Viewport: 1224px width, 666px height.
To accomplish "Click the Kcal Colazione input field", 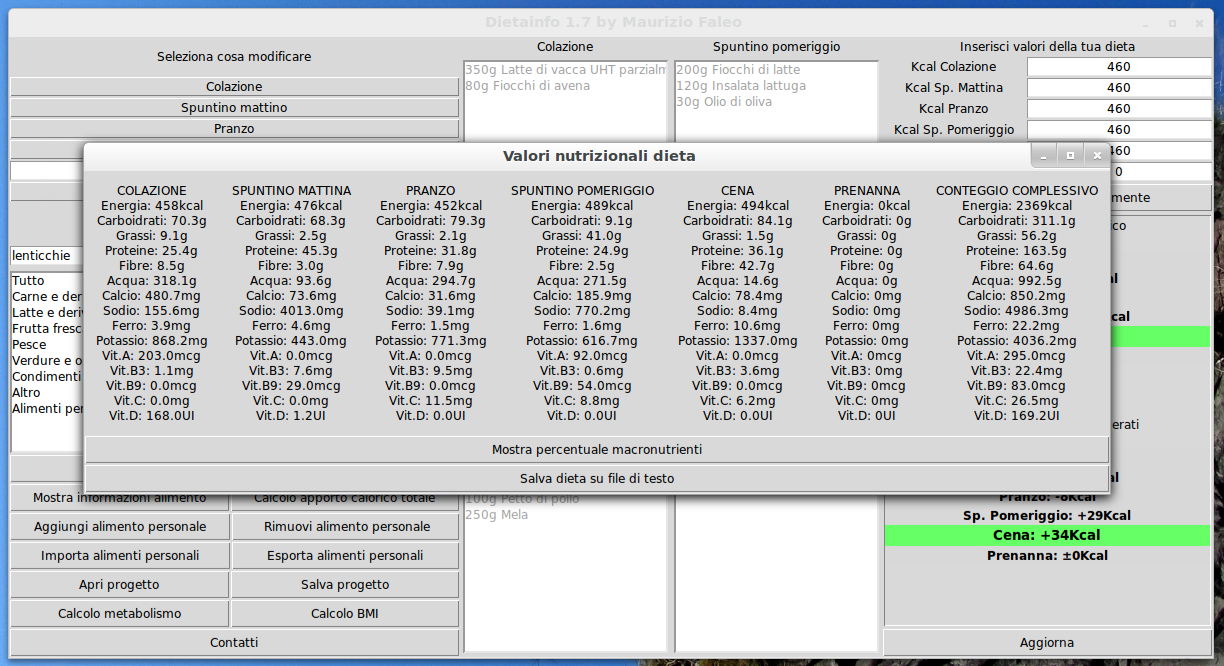I will click(1118, 67).
